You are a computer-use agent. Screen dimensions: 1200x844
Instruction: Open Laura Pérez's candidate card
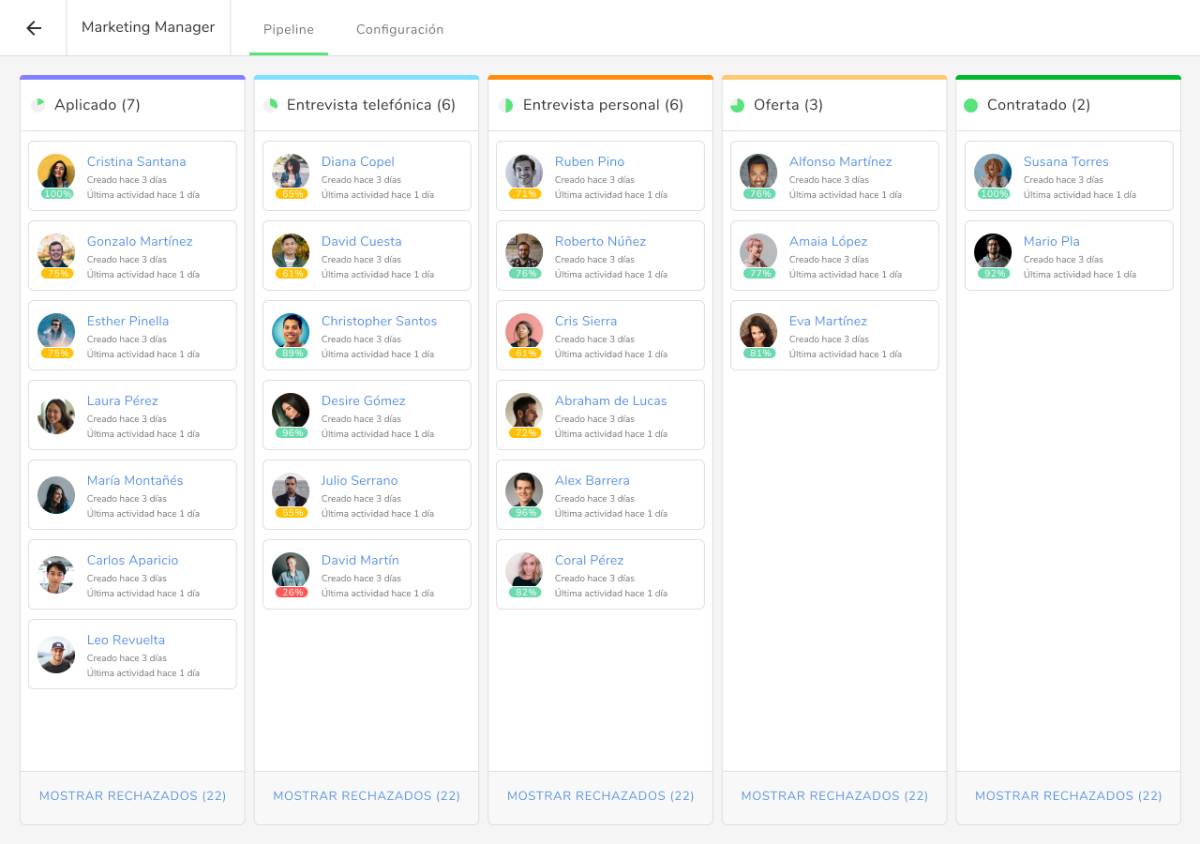click(x=132, y=414)
